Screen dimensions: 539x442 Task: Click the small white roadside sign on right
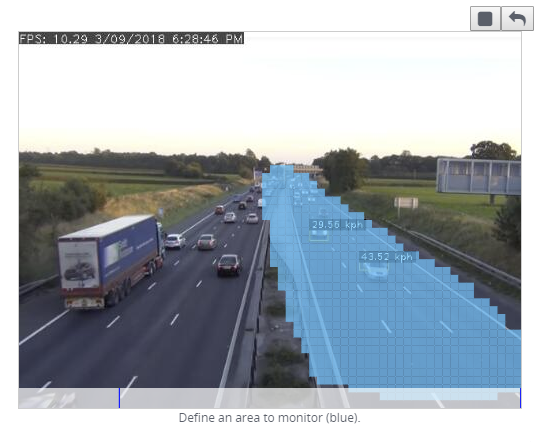[406, 203]
